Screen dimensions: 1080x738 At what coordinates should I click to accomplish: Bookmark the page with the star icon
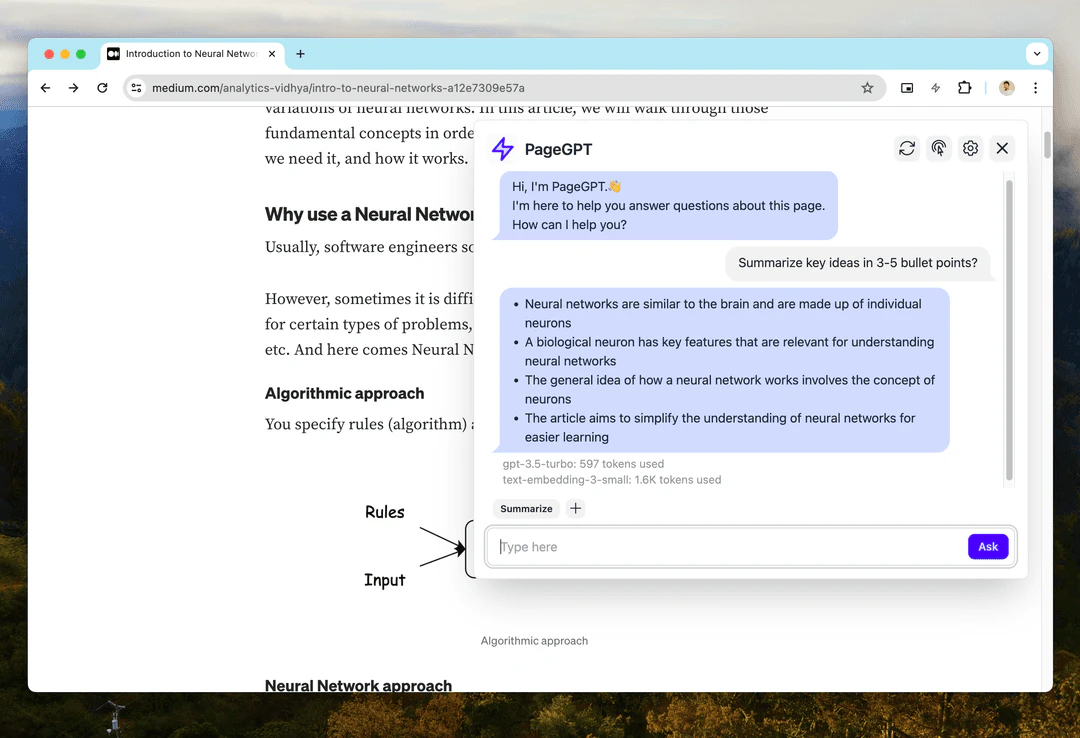[x=867, y=88]
